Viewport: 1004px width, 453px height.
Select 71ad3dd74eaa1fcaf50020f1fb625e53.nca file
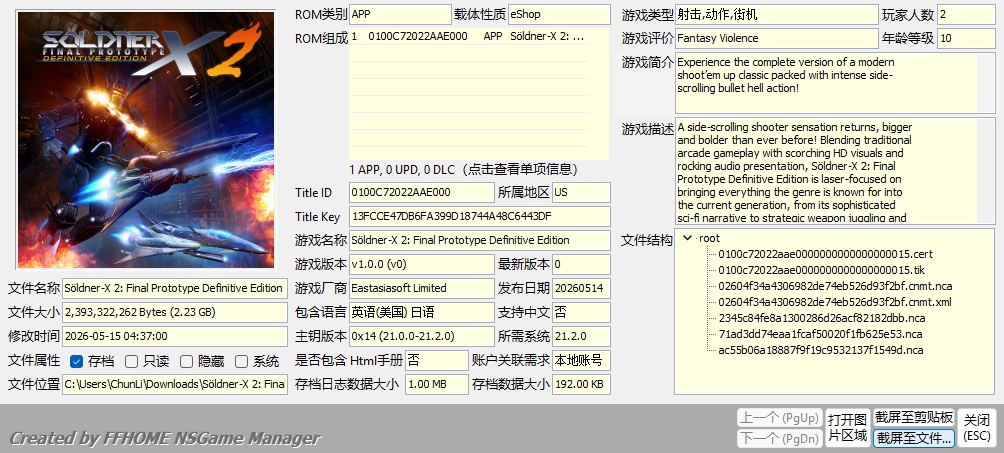point(820,334)
